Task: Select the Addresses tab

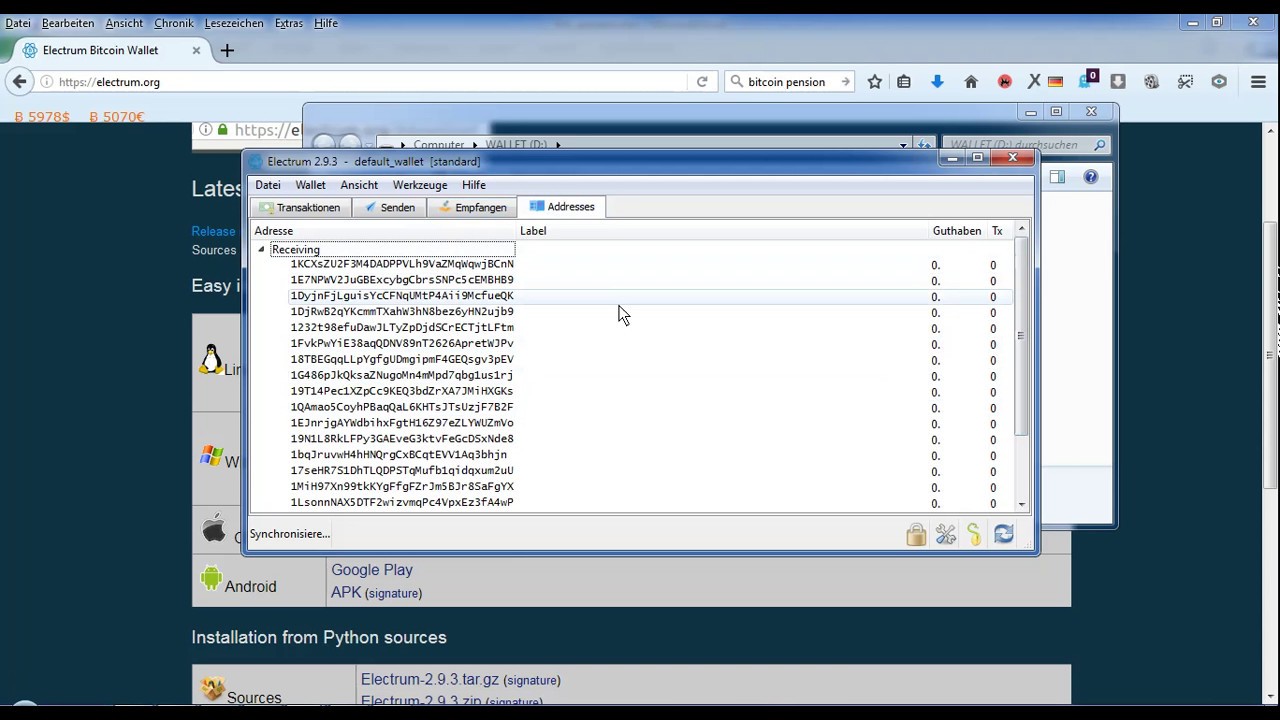Action: 562,207
